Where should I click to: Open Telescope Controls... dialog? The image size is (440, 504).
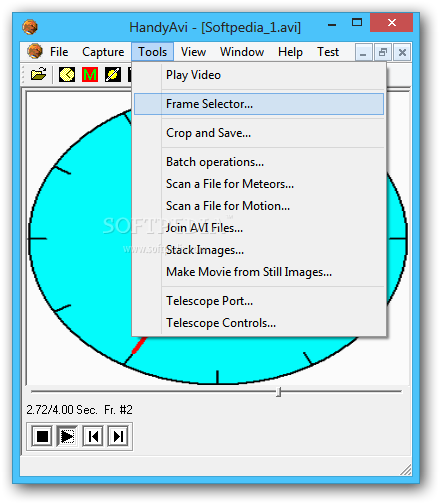259,323
